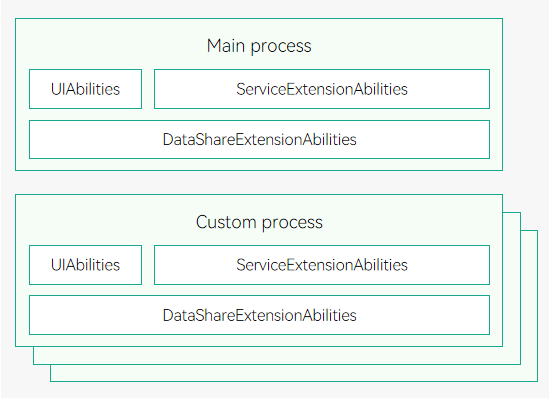Click the Custom process heading text
This screenshot has width=549, height=398.
coord(259,222)
